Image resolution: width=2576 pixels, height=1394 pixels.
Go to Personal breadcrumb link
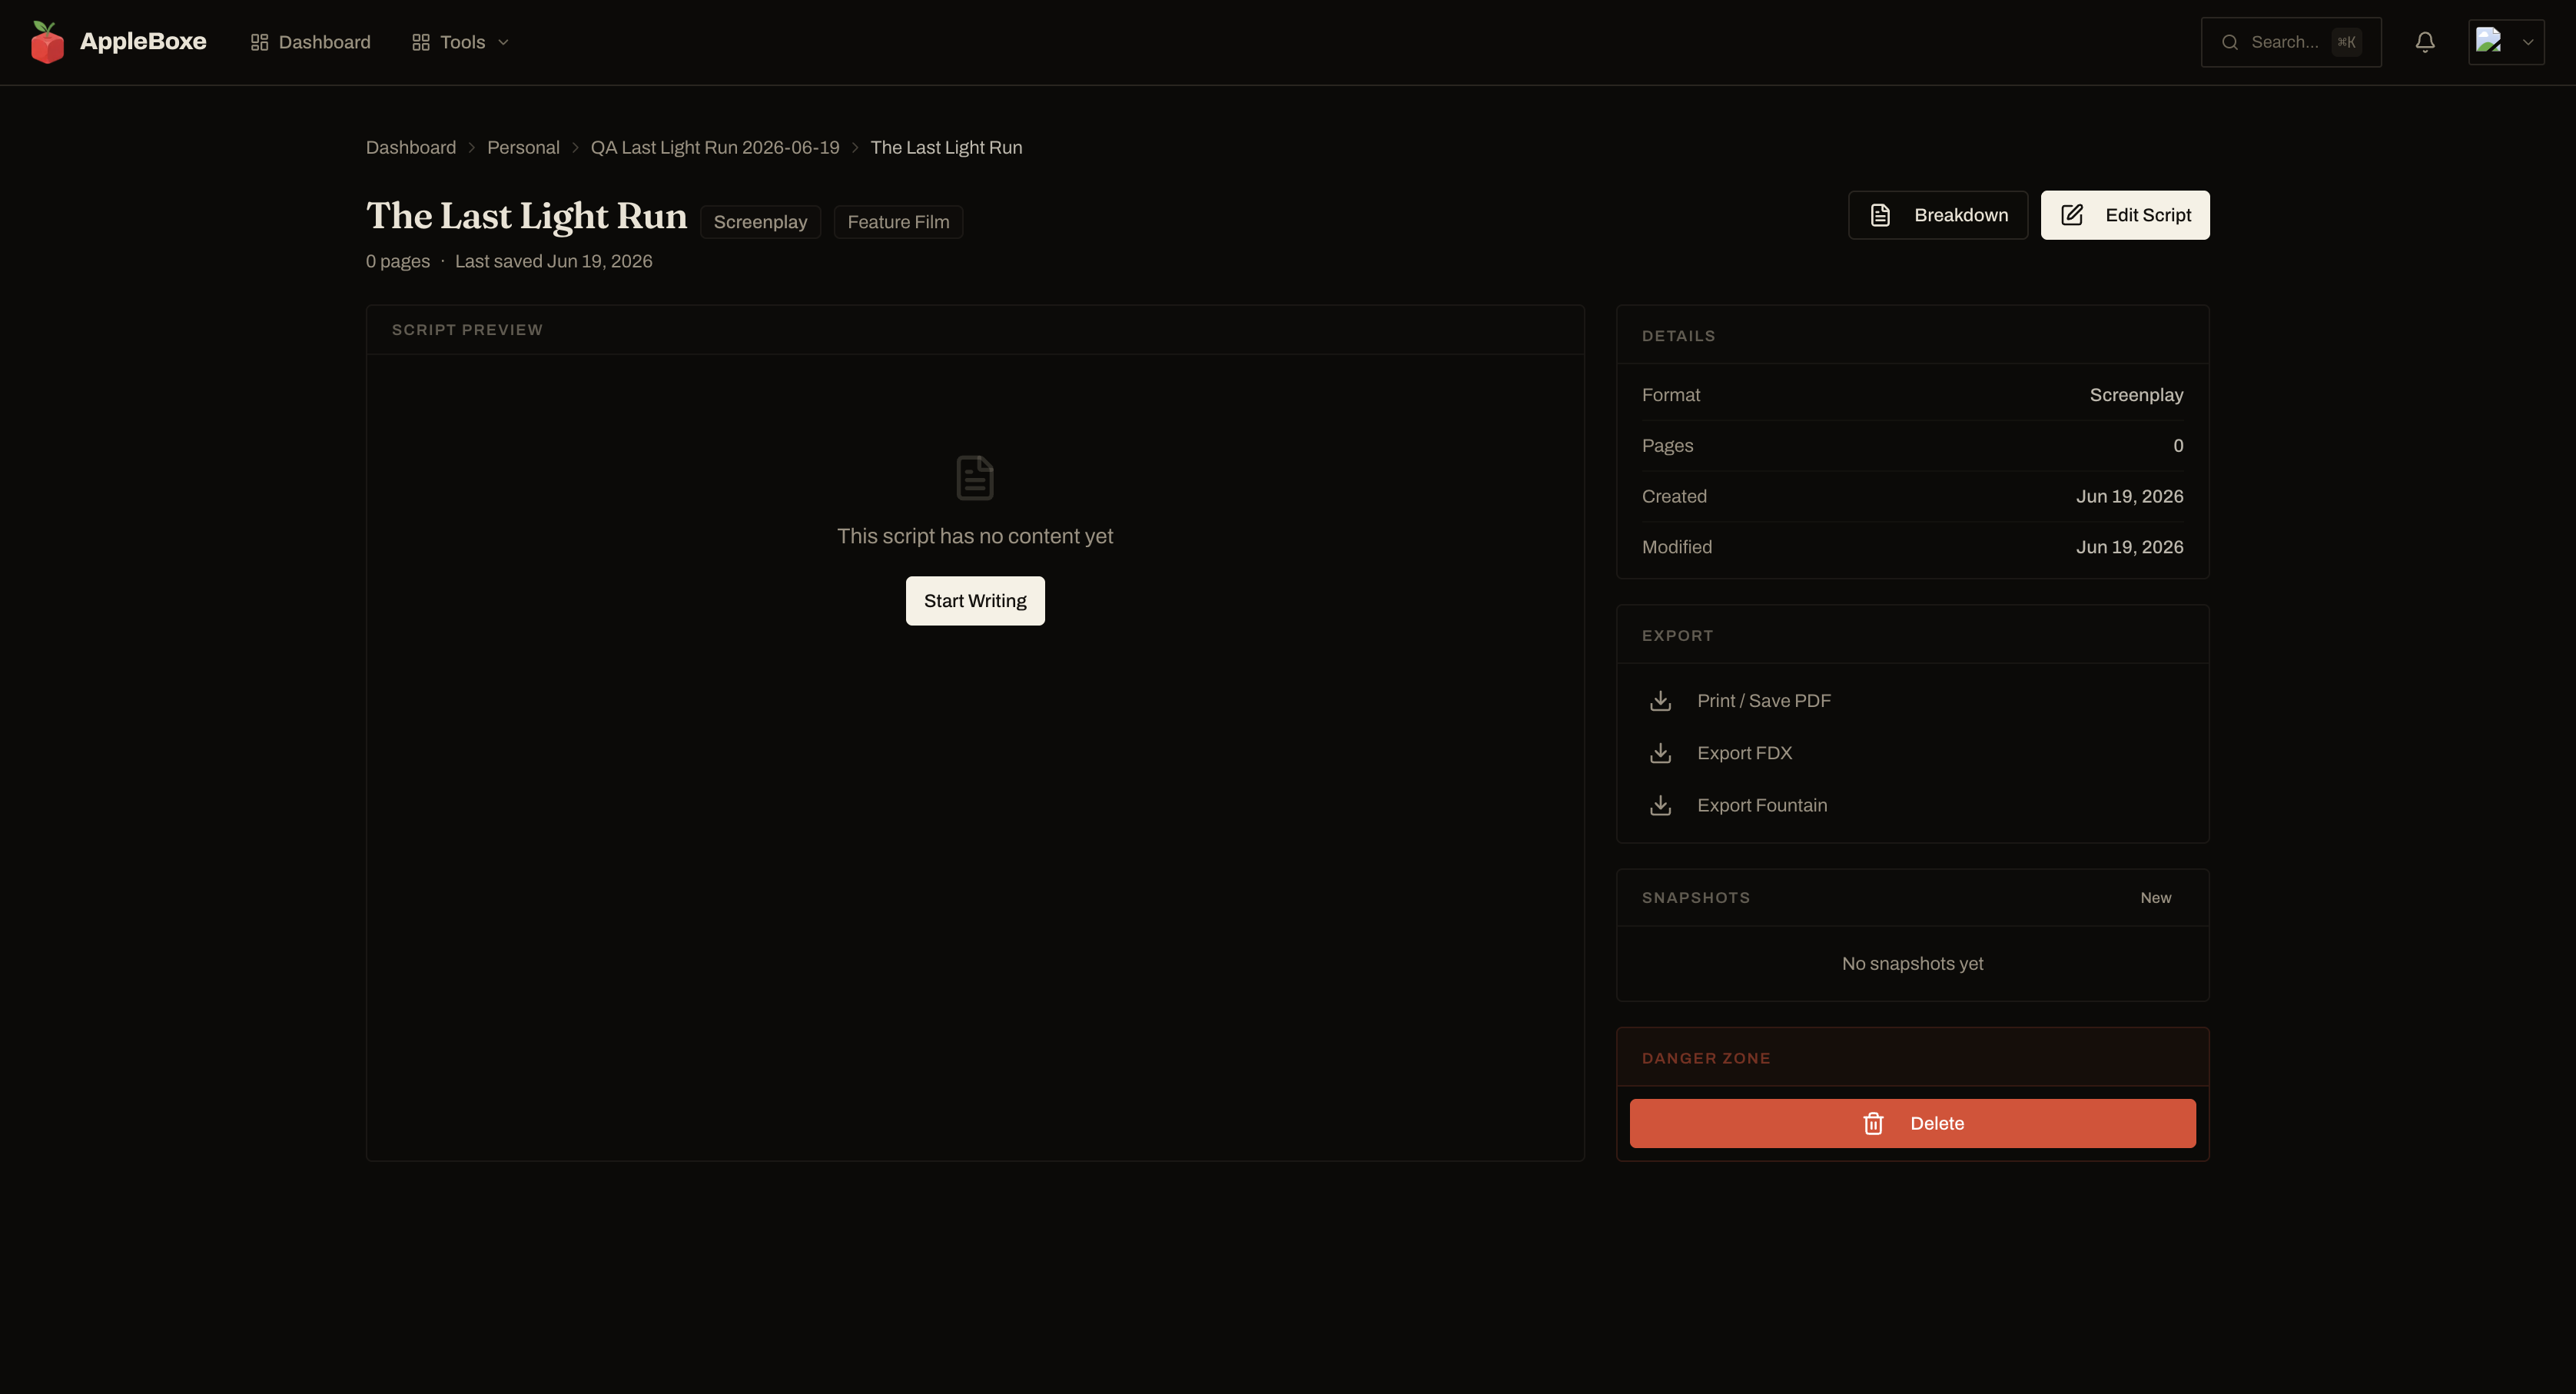tap(523, 147)
